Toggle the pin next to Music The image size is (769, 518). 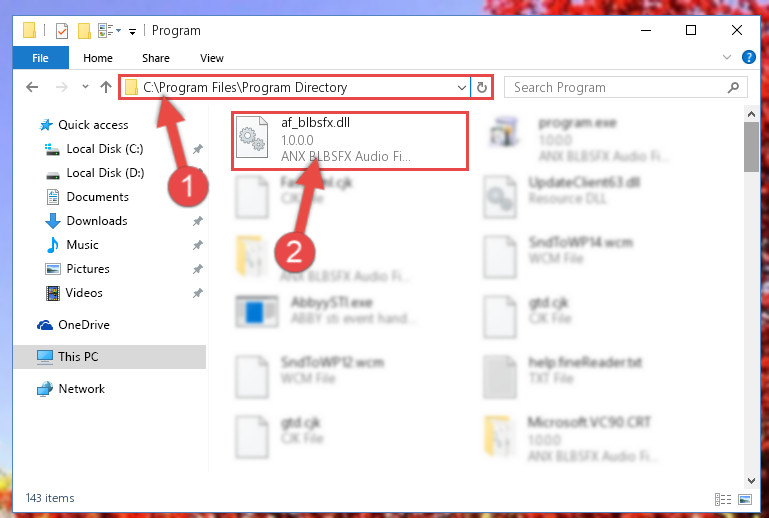coord(198,245)
